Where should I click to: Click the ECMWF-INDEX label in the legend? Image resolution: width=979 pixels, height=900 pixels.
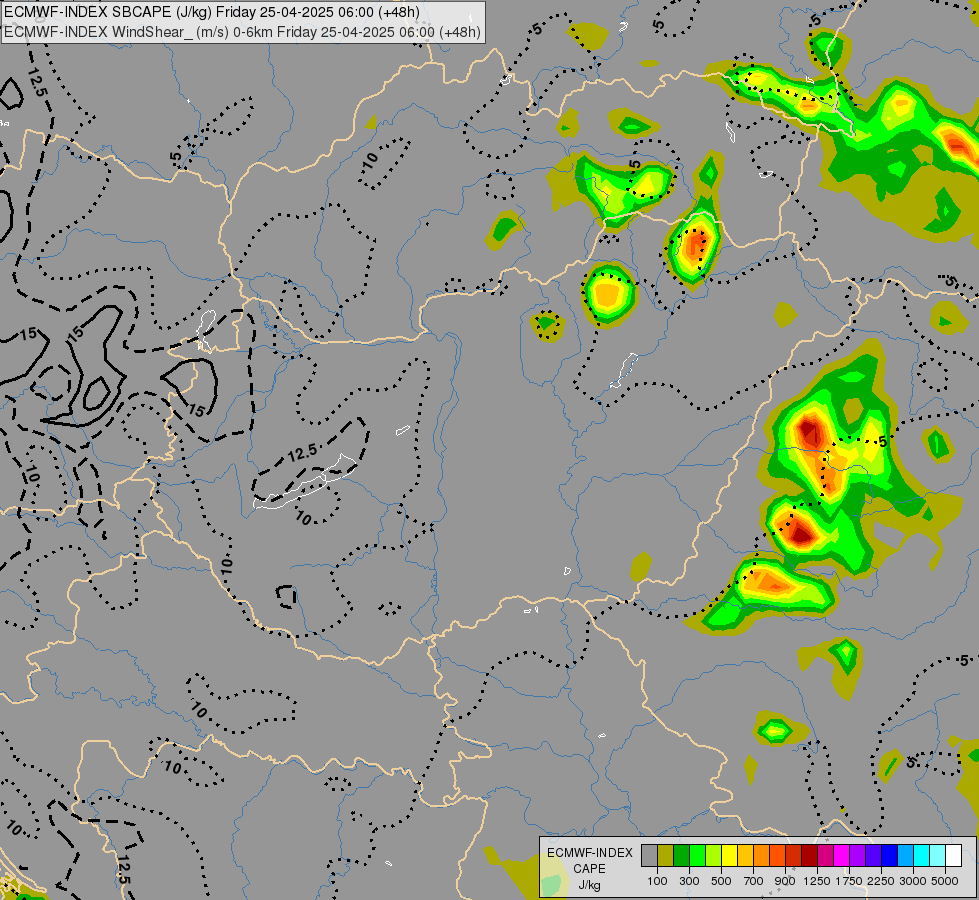tap(590, 853)
